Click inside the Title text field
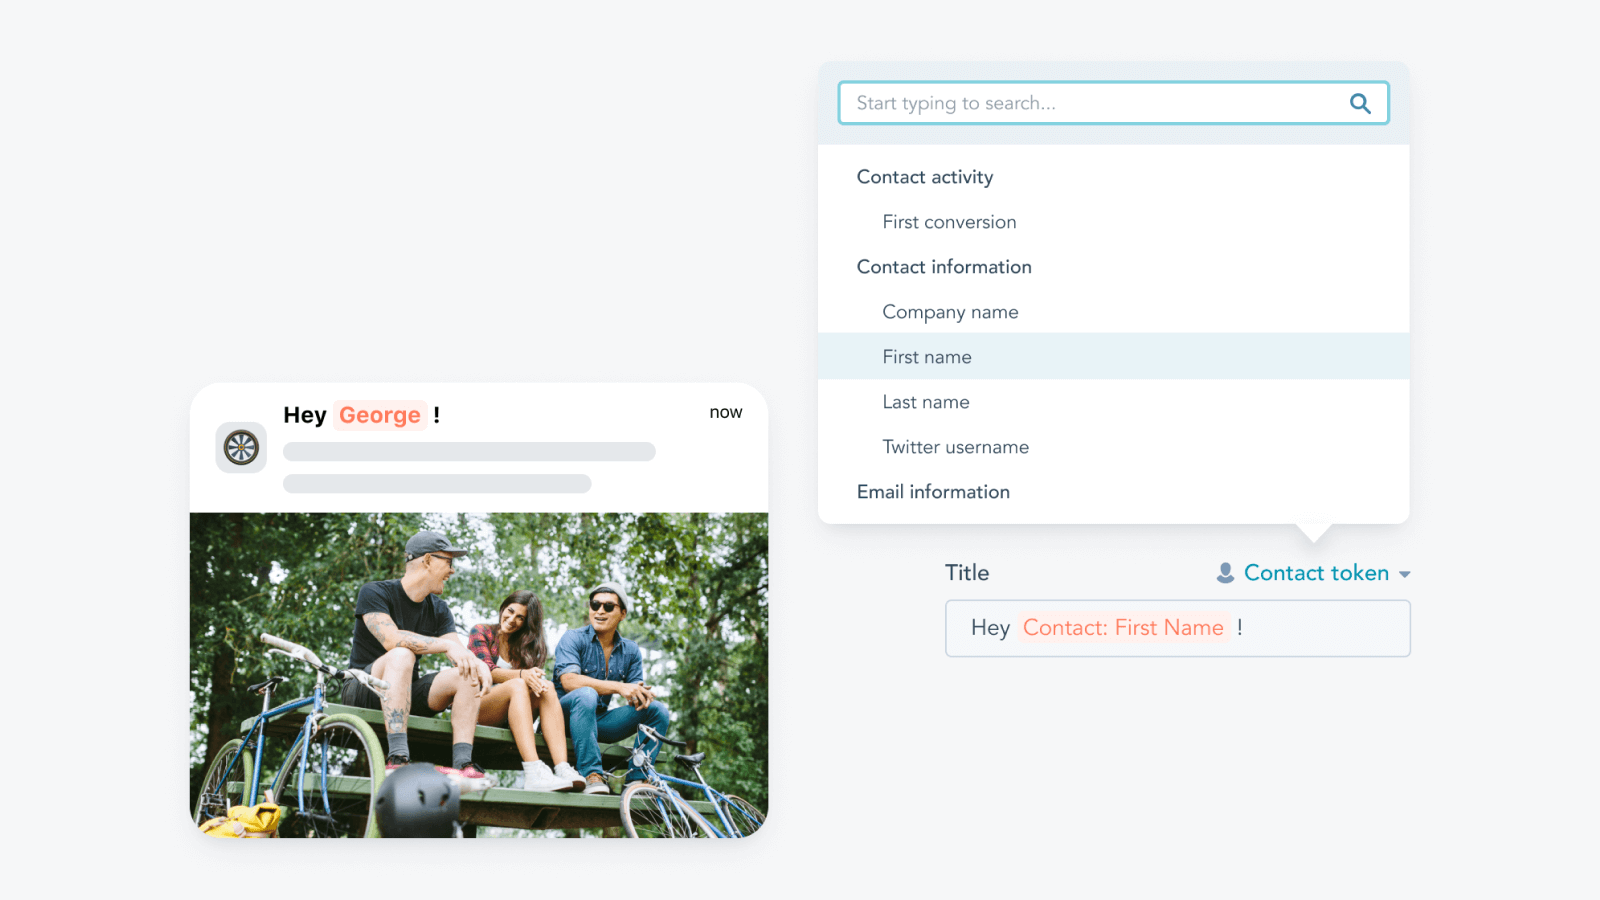The image size is (1600, 900). (1177, 628)
